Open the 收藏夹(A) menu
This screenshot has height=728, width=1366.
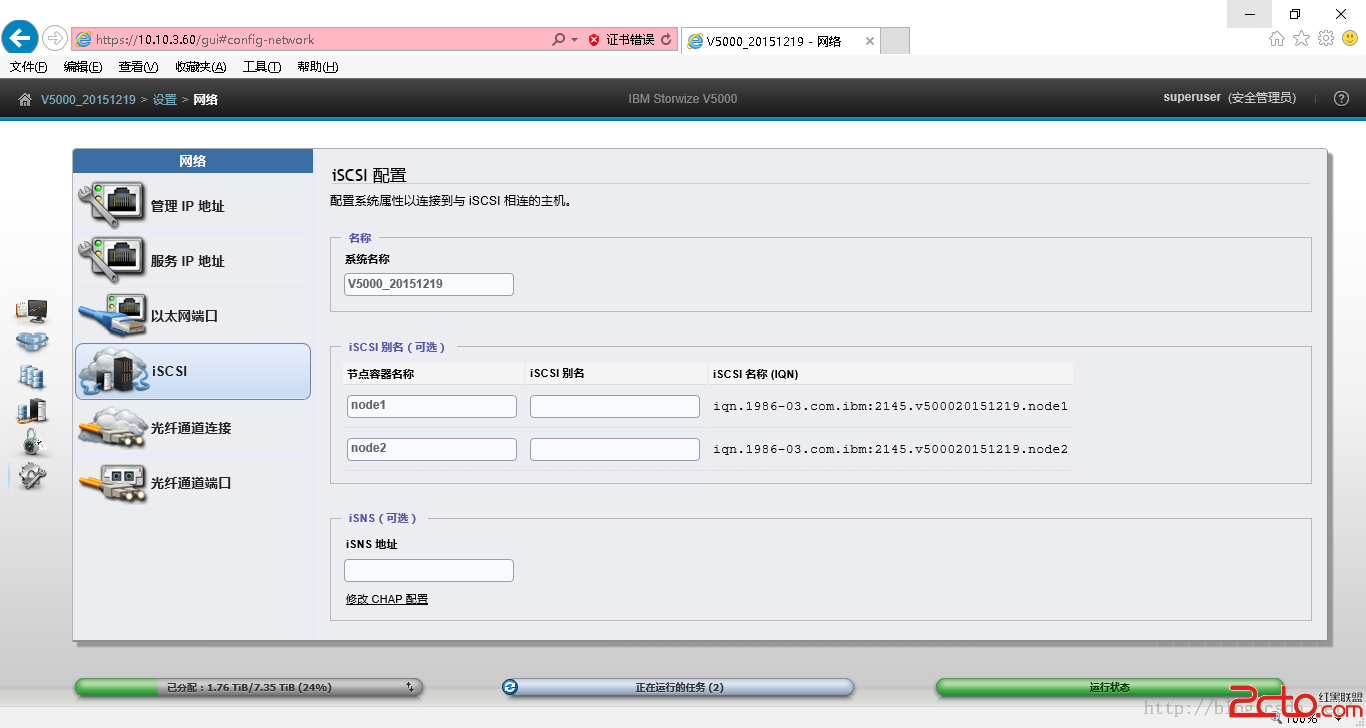click(x=201, y=67)
